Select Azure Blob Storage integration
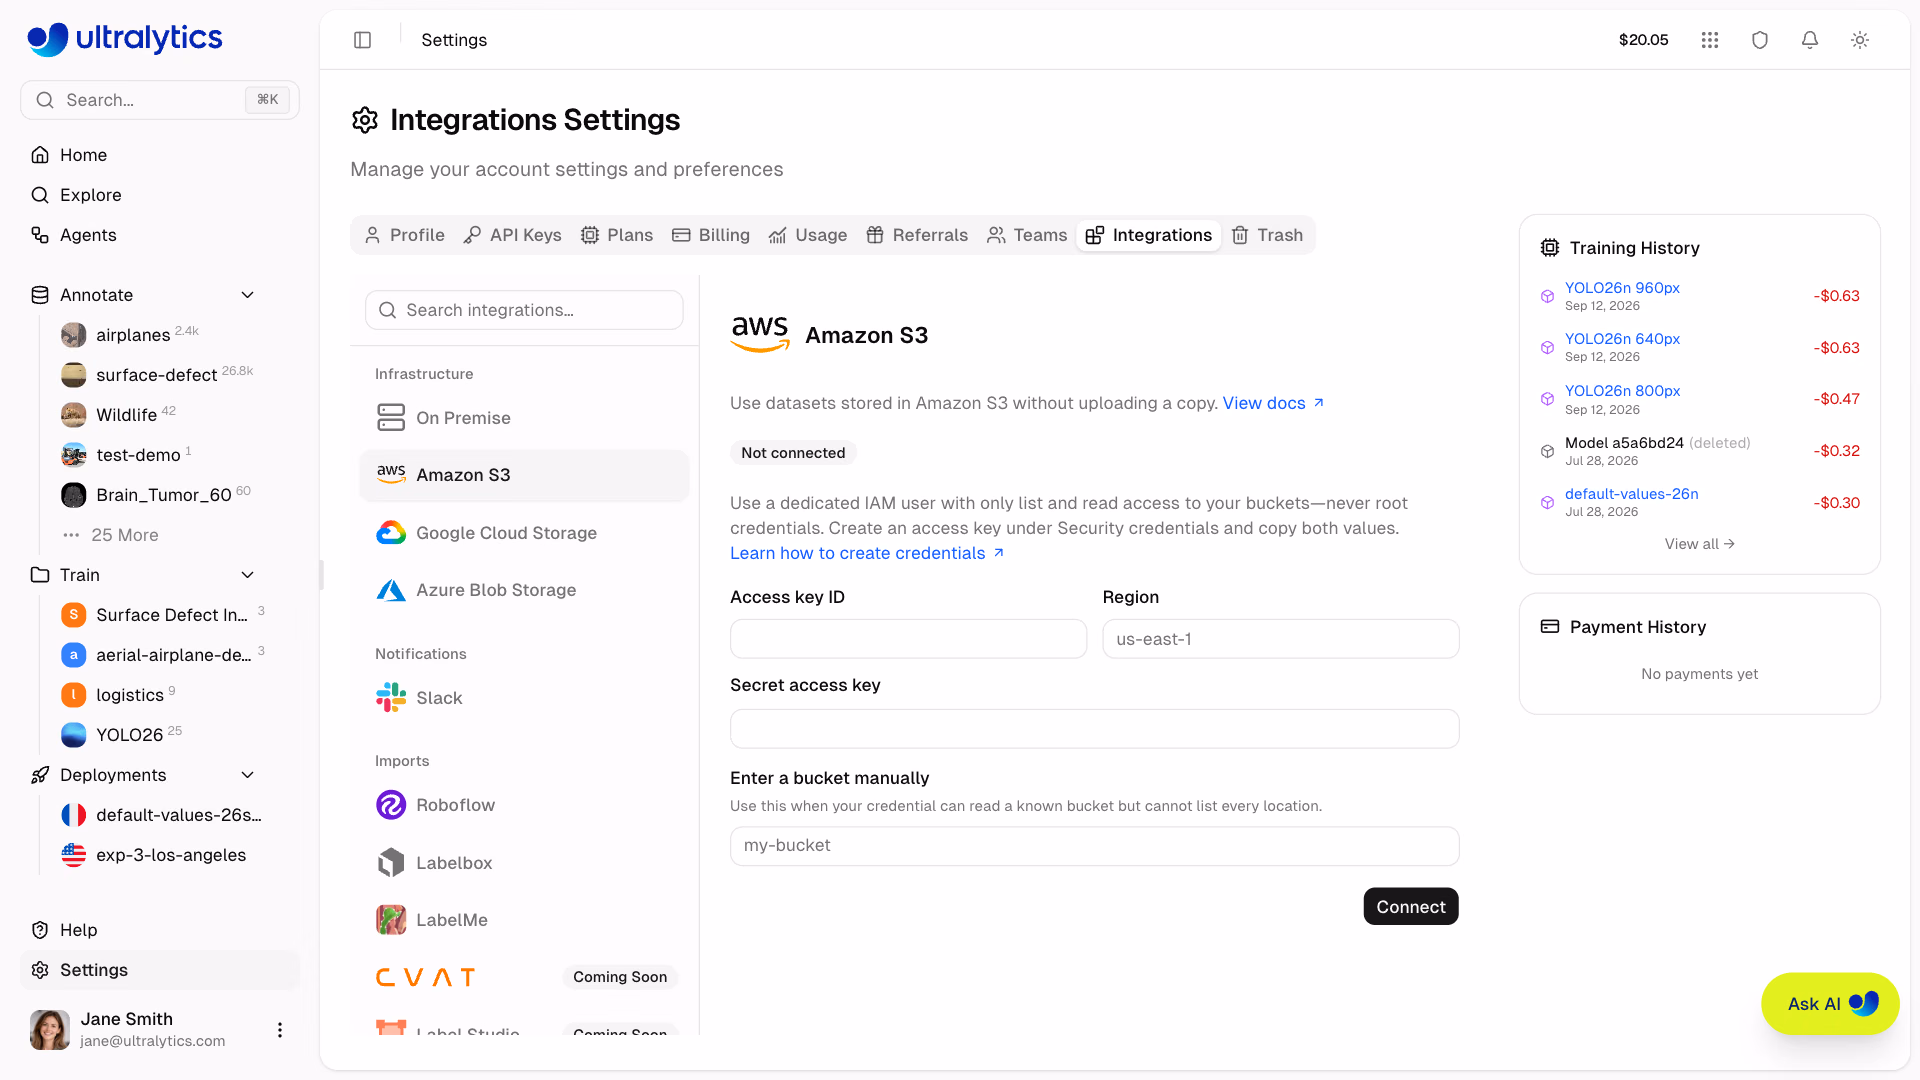1920x1080 pixels. pos(524,590)
